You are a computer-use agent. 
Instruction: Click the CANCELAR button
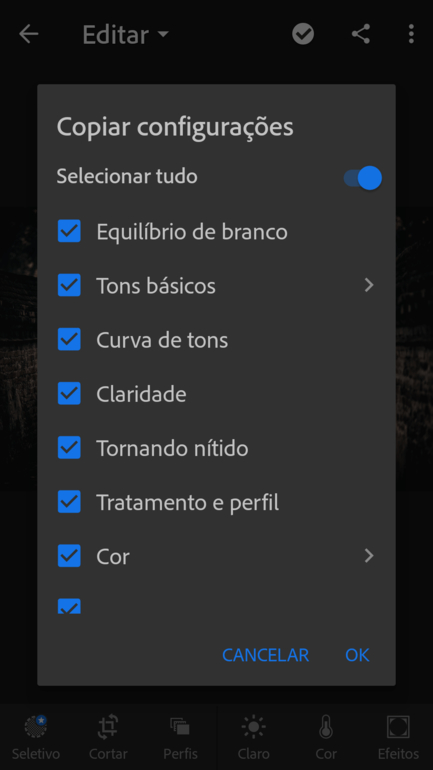click(266, 655)
